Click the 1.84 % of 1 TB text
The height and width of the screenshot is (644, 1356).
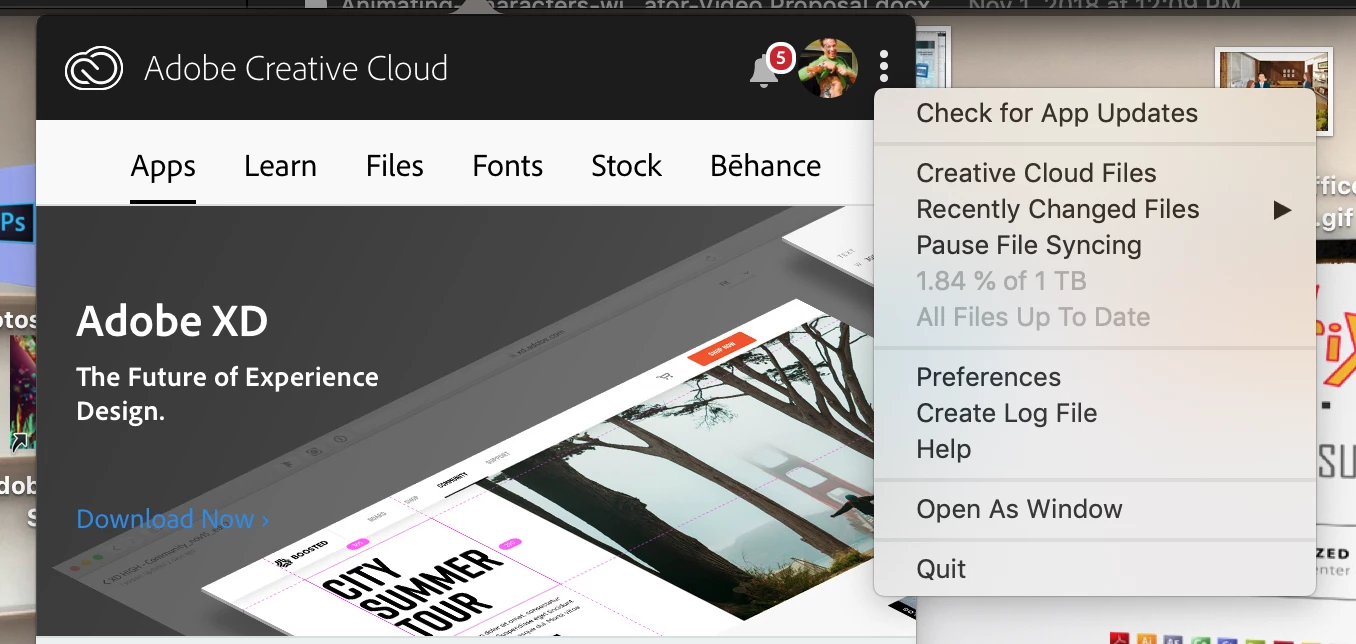click(1001, 281)
